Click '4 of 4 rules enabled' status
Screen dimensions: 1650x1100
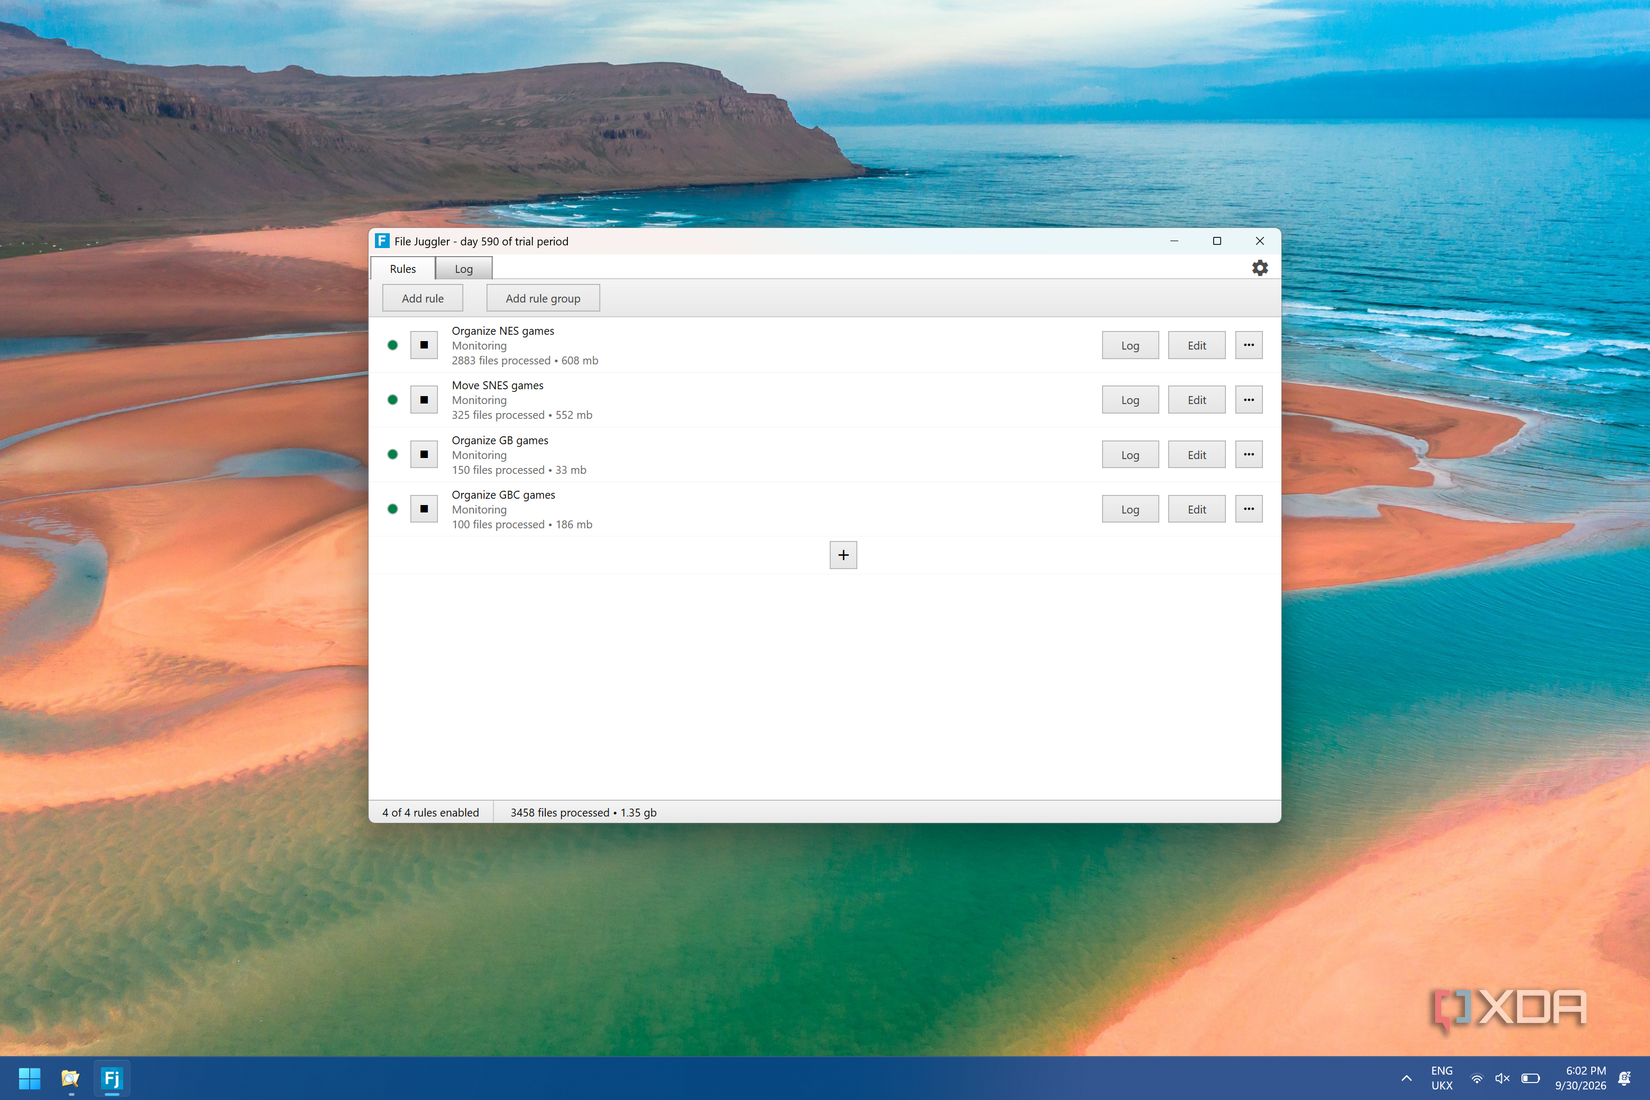pos(431,812)
